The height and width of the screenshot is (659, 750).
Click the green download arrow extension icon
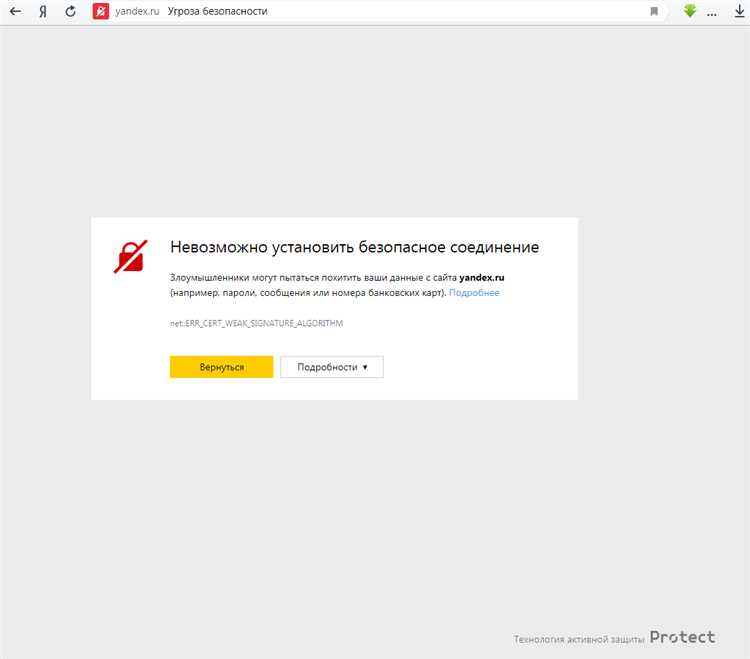pyautogui.click(x=689, y=11)
